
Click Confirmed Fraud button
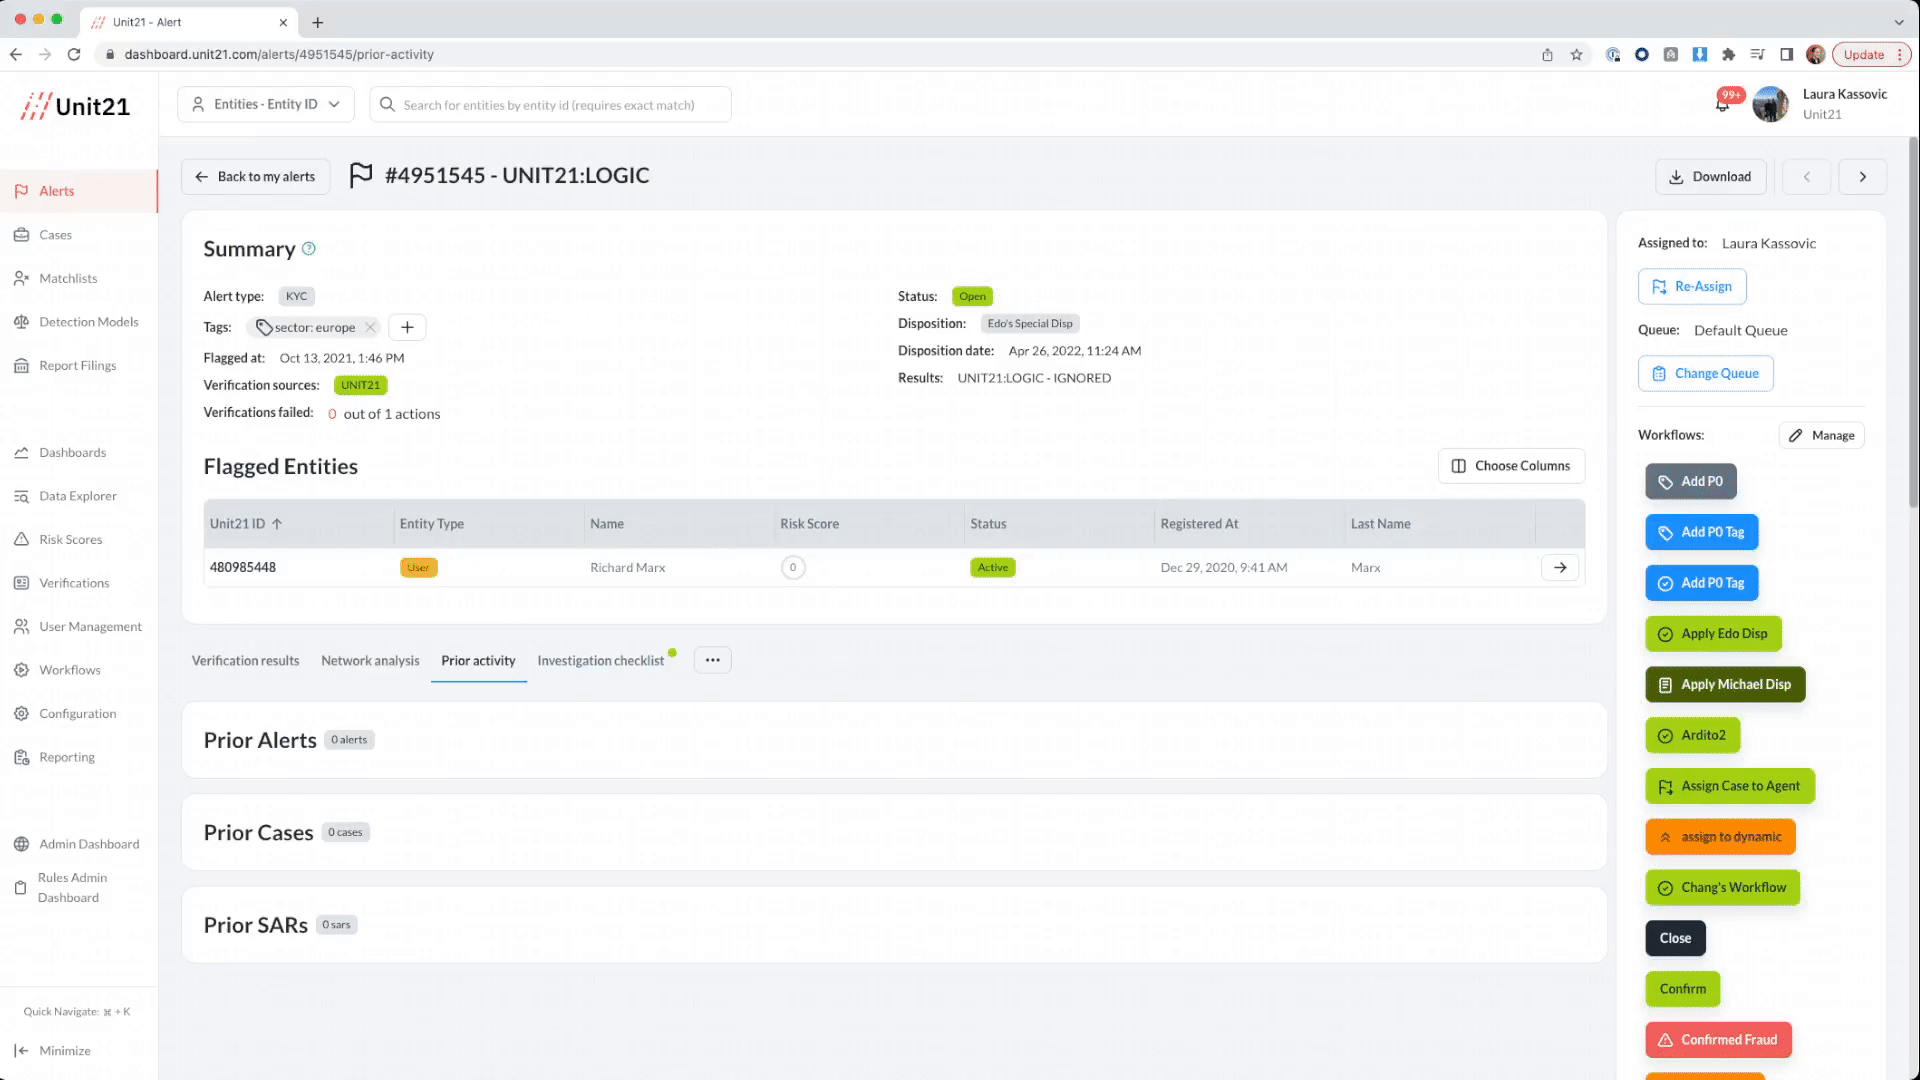(1718, 1041)
